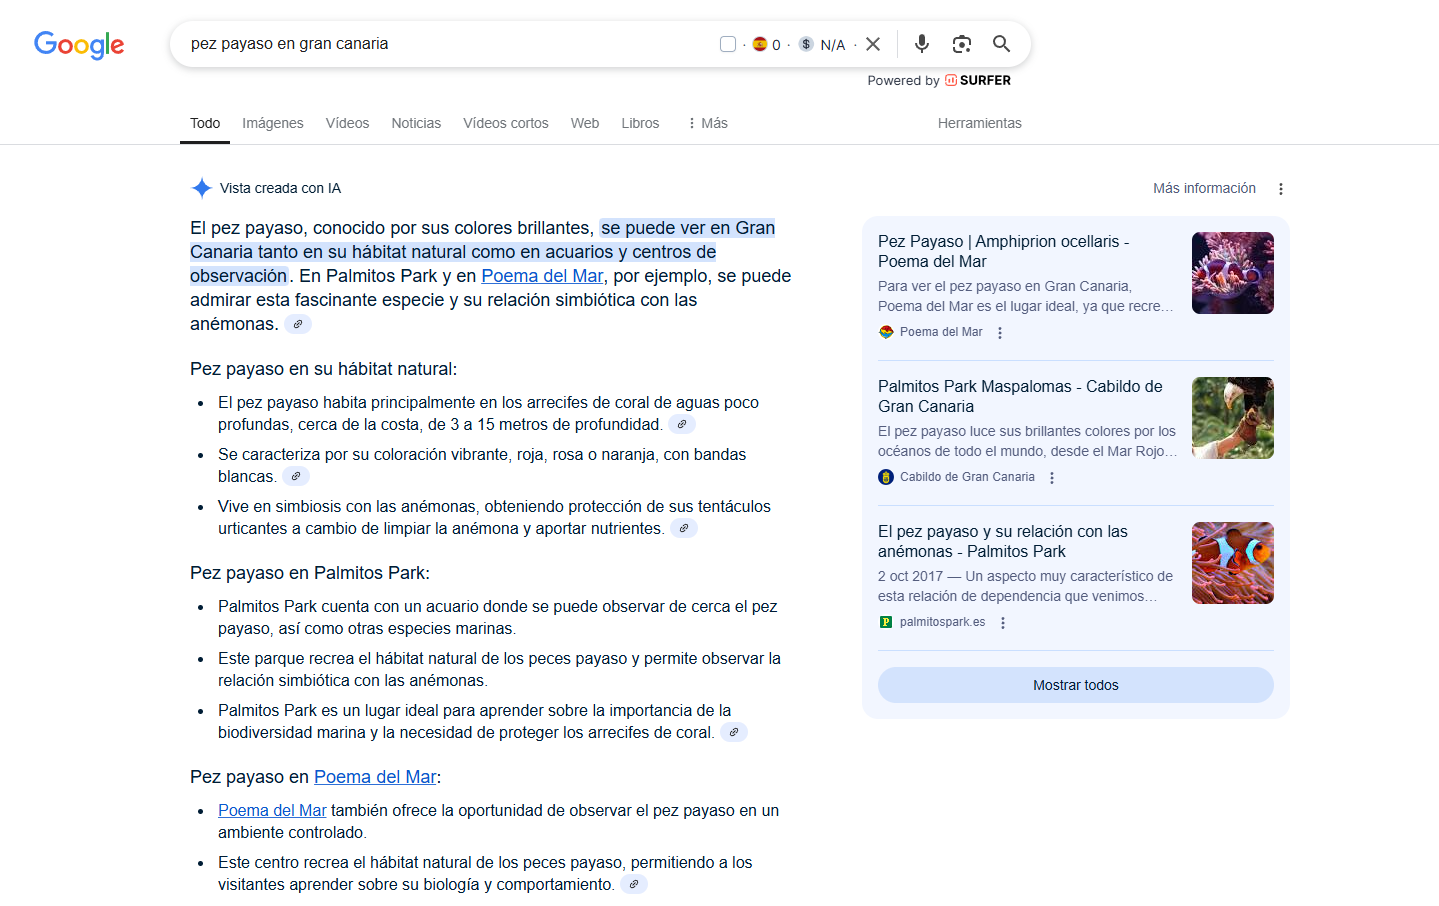Click the Cabildo de Gran Canaria favicon
Screen dimensions: 1439x906
pyautogui.click(x=886, y=477)
